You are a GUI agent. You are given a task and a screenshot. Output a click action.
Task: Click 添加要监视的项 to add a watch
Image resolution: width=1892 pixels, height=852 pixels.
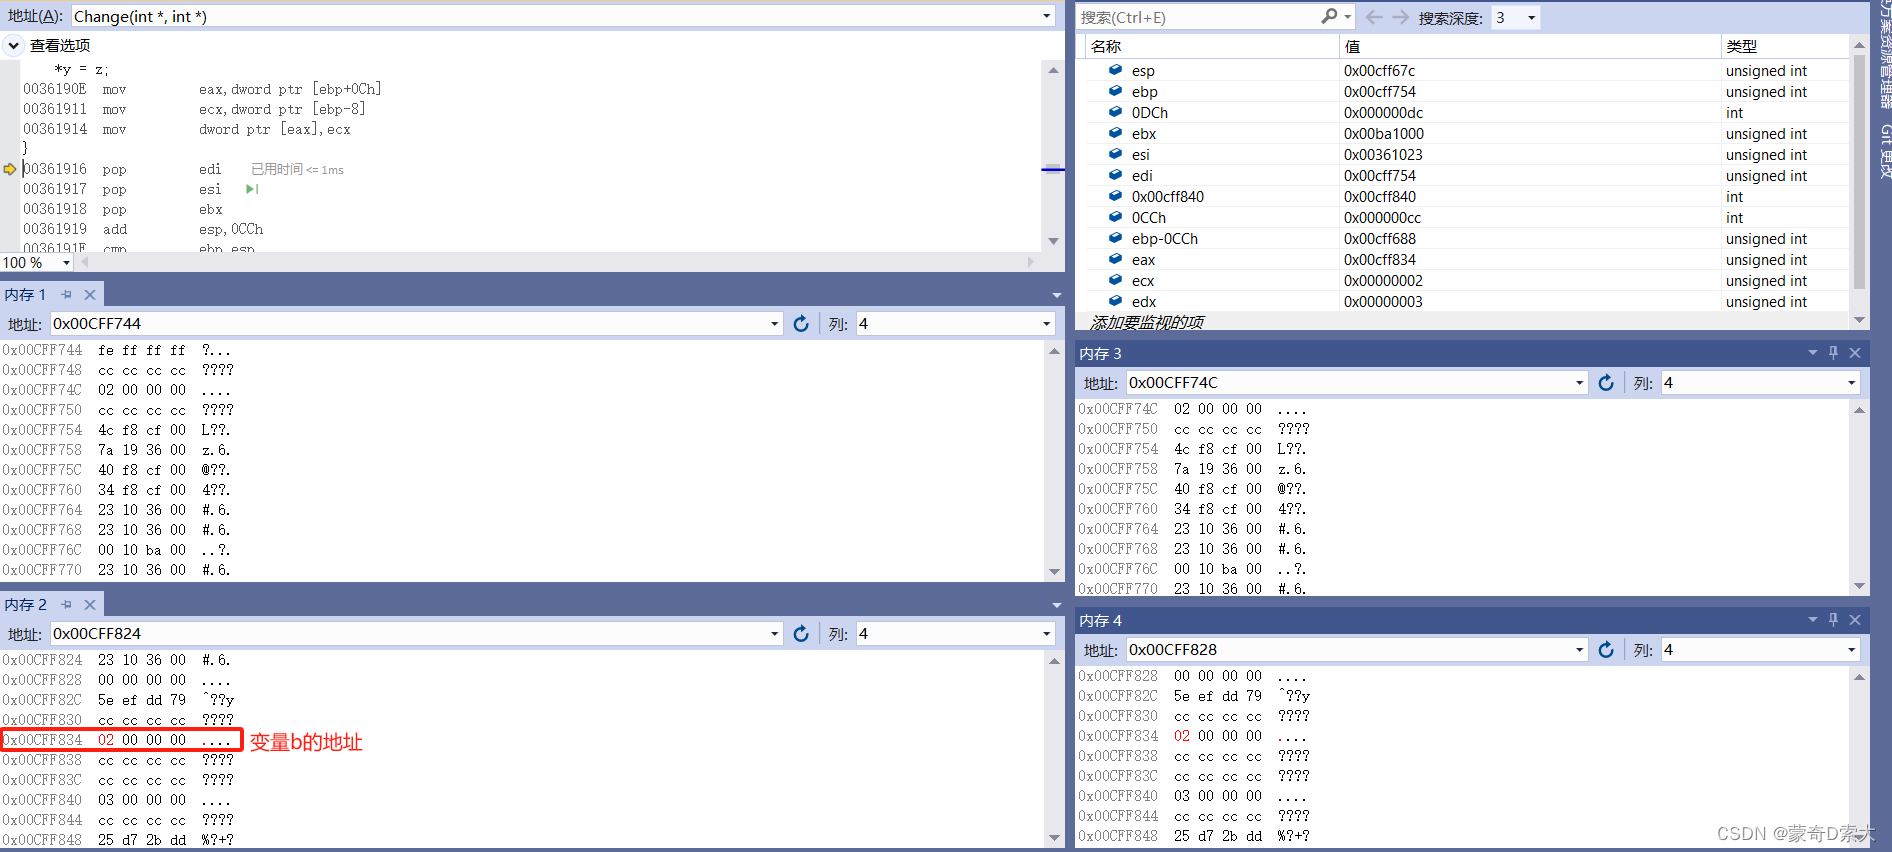click(x=1147, y=322)
